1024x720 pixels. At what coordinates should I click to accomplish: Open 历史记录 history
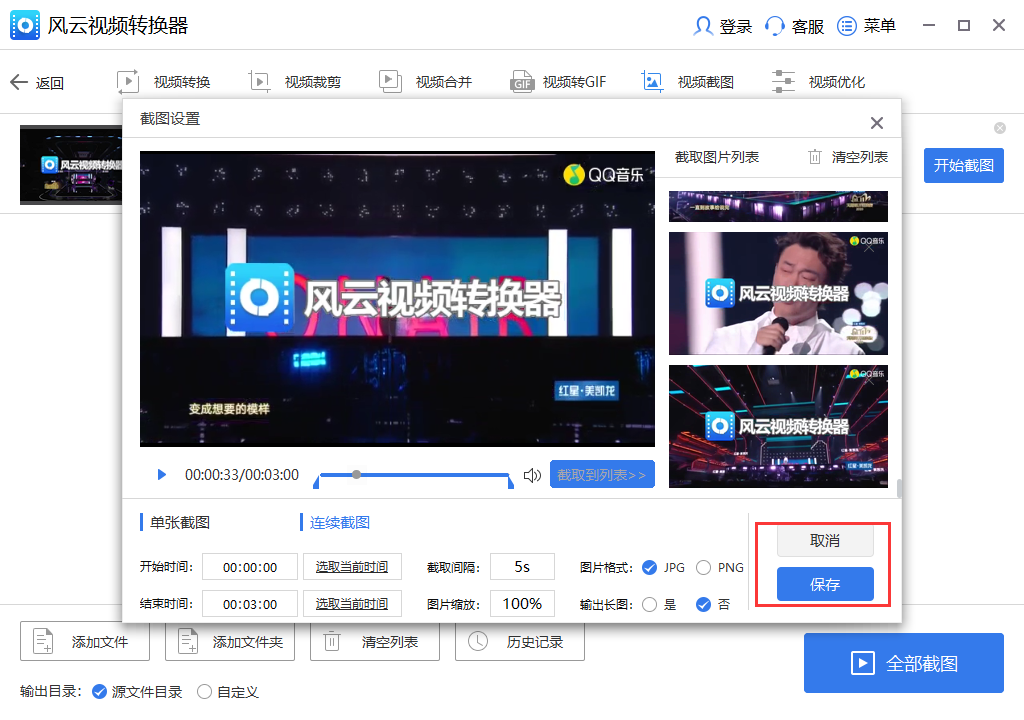[x=520, y=642]
